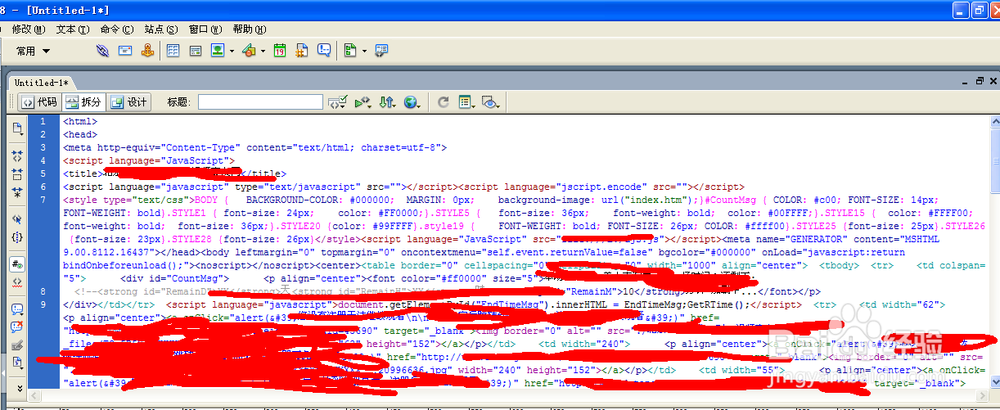The image size is (1000, 410).
Task: Open the browser check errors menu
Action: pos(337,102)
